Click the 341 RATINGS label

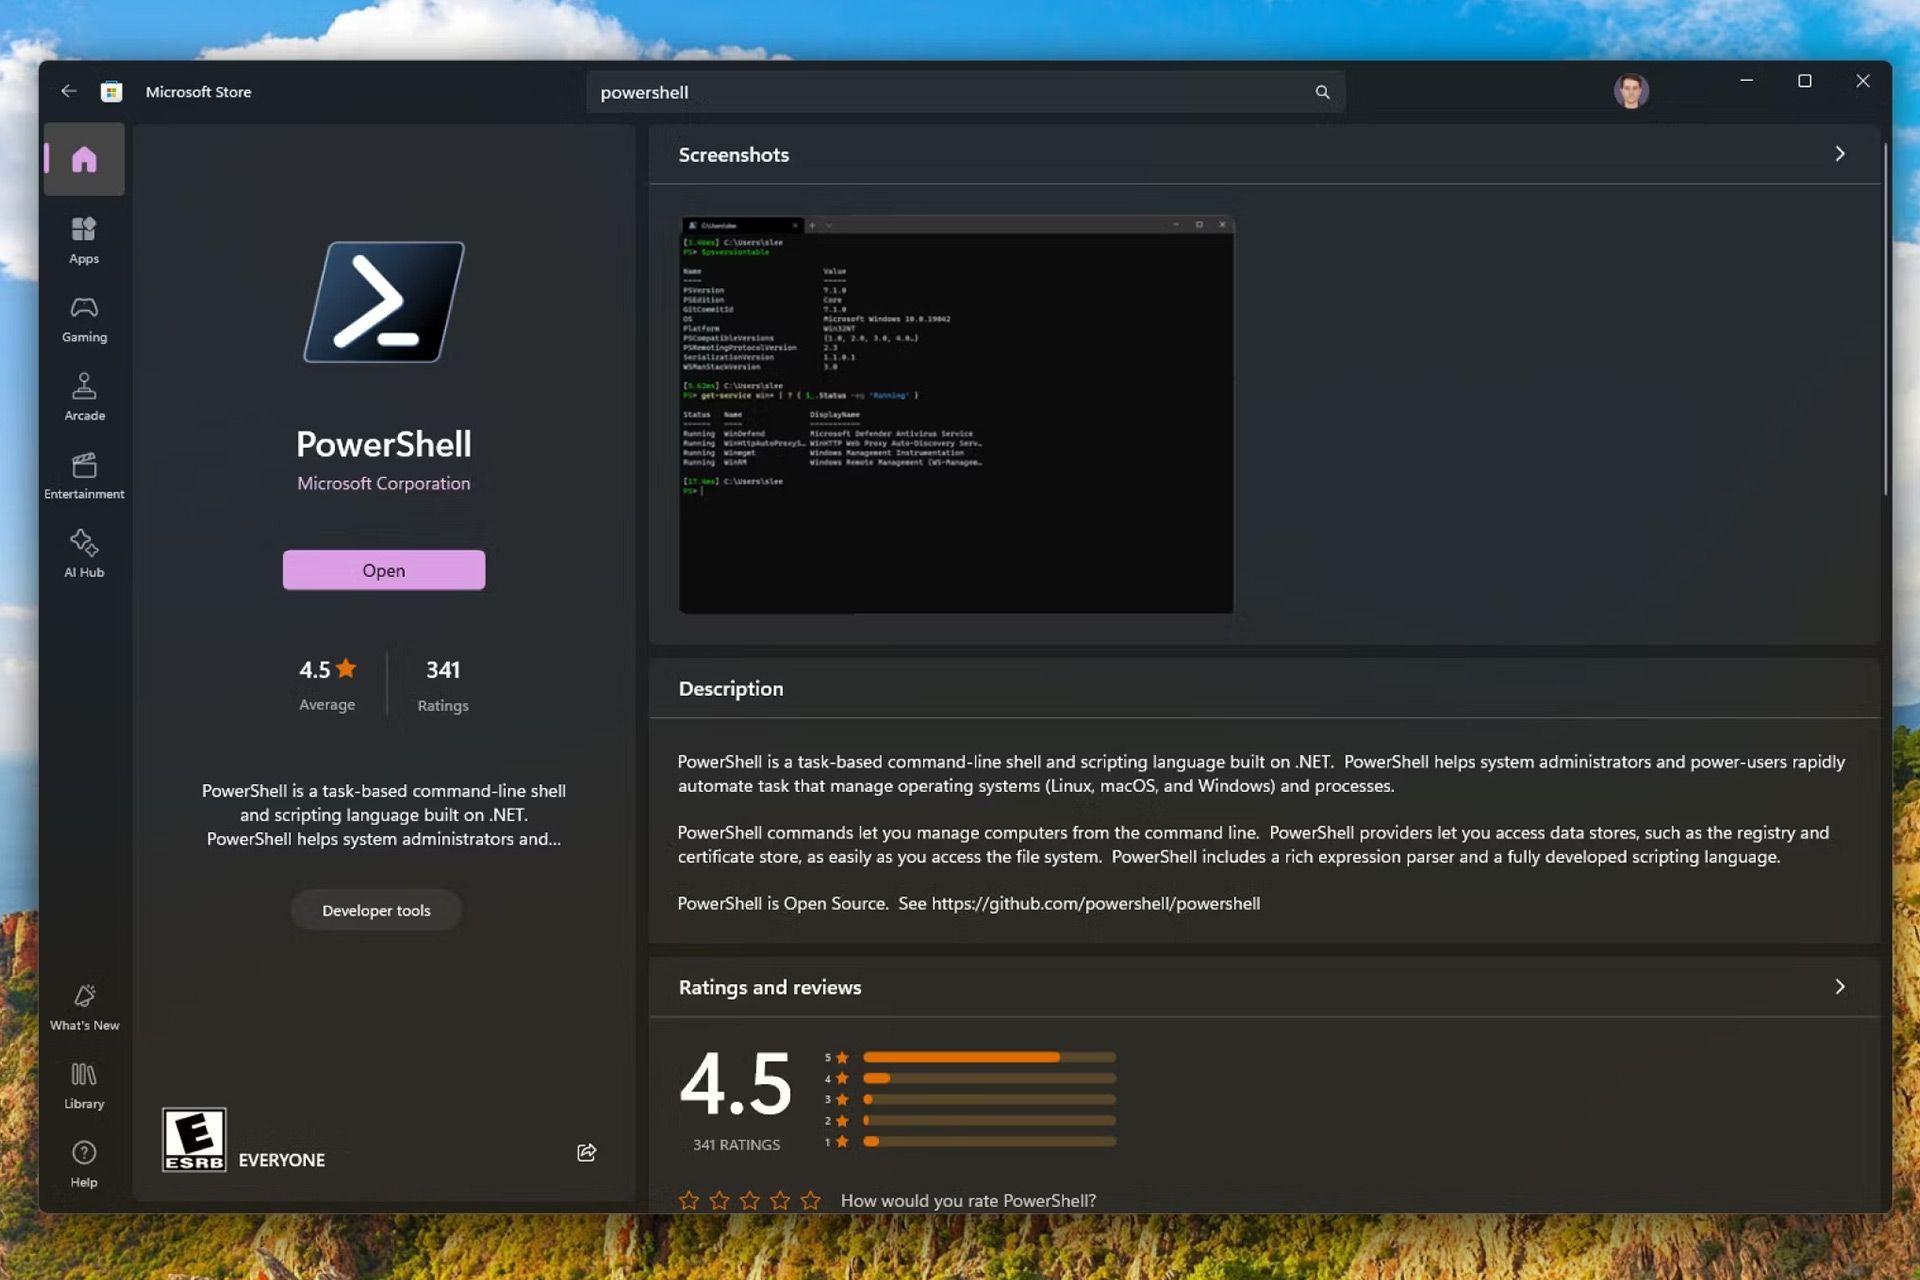tap(736, 1145)
